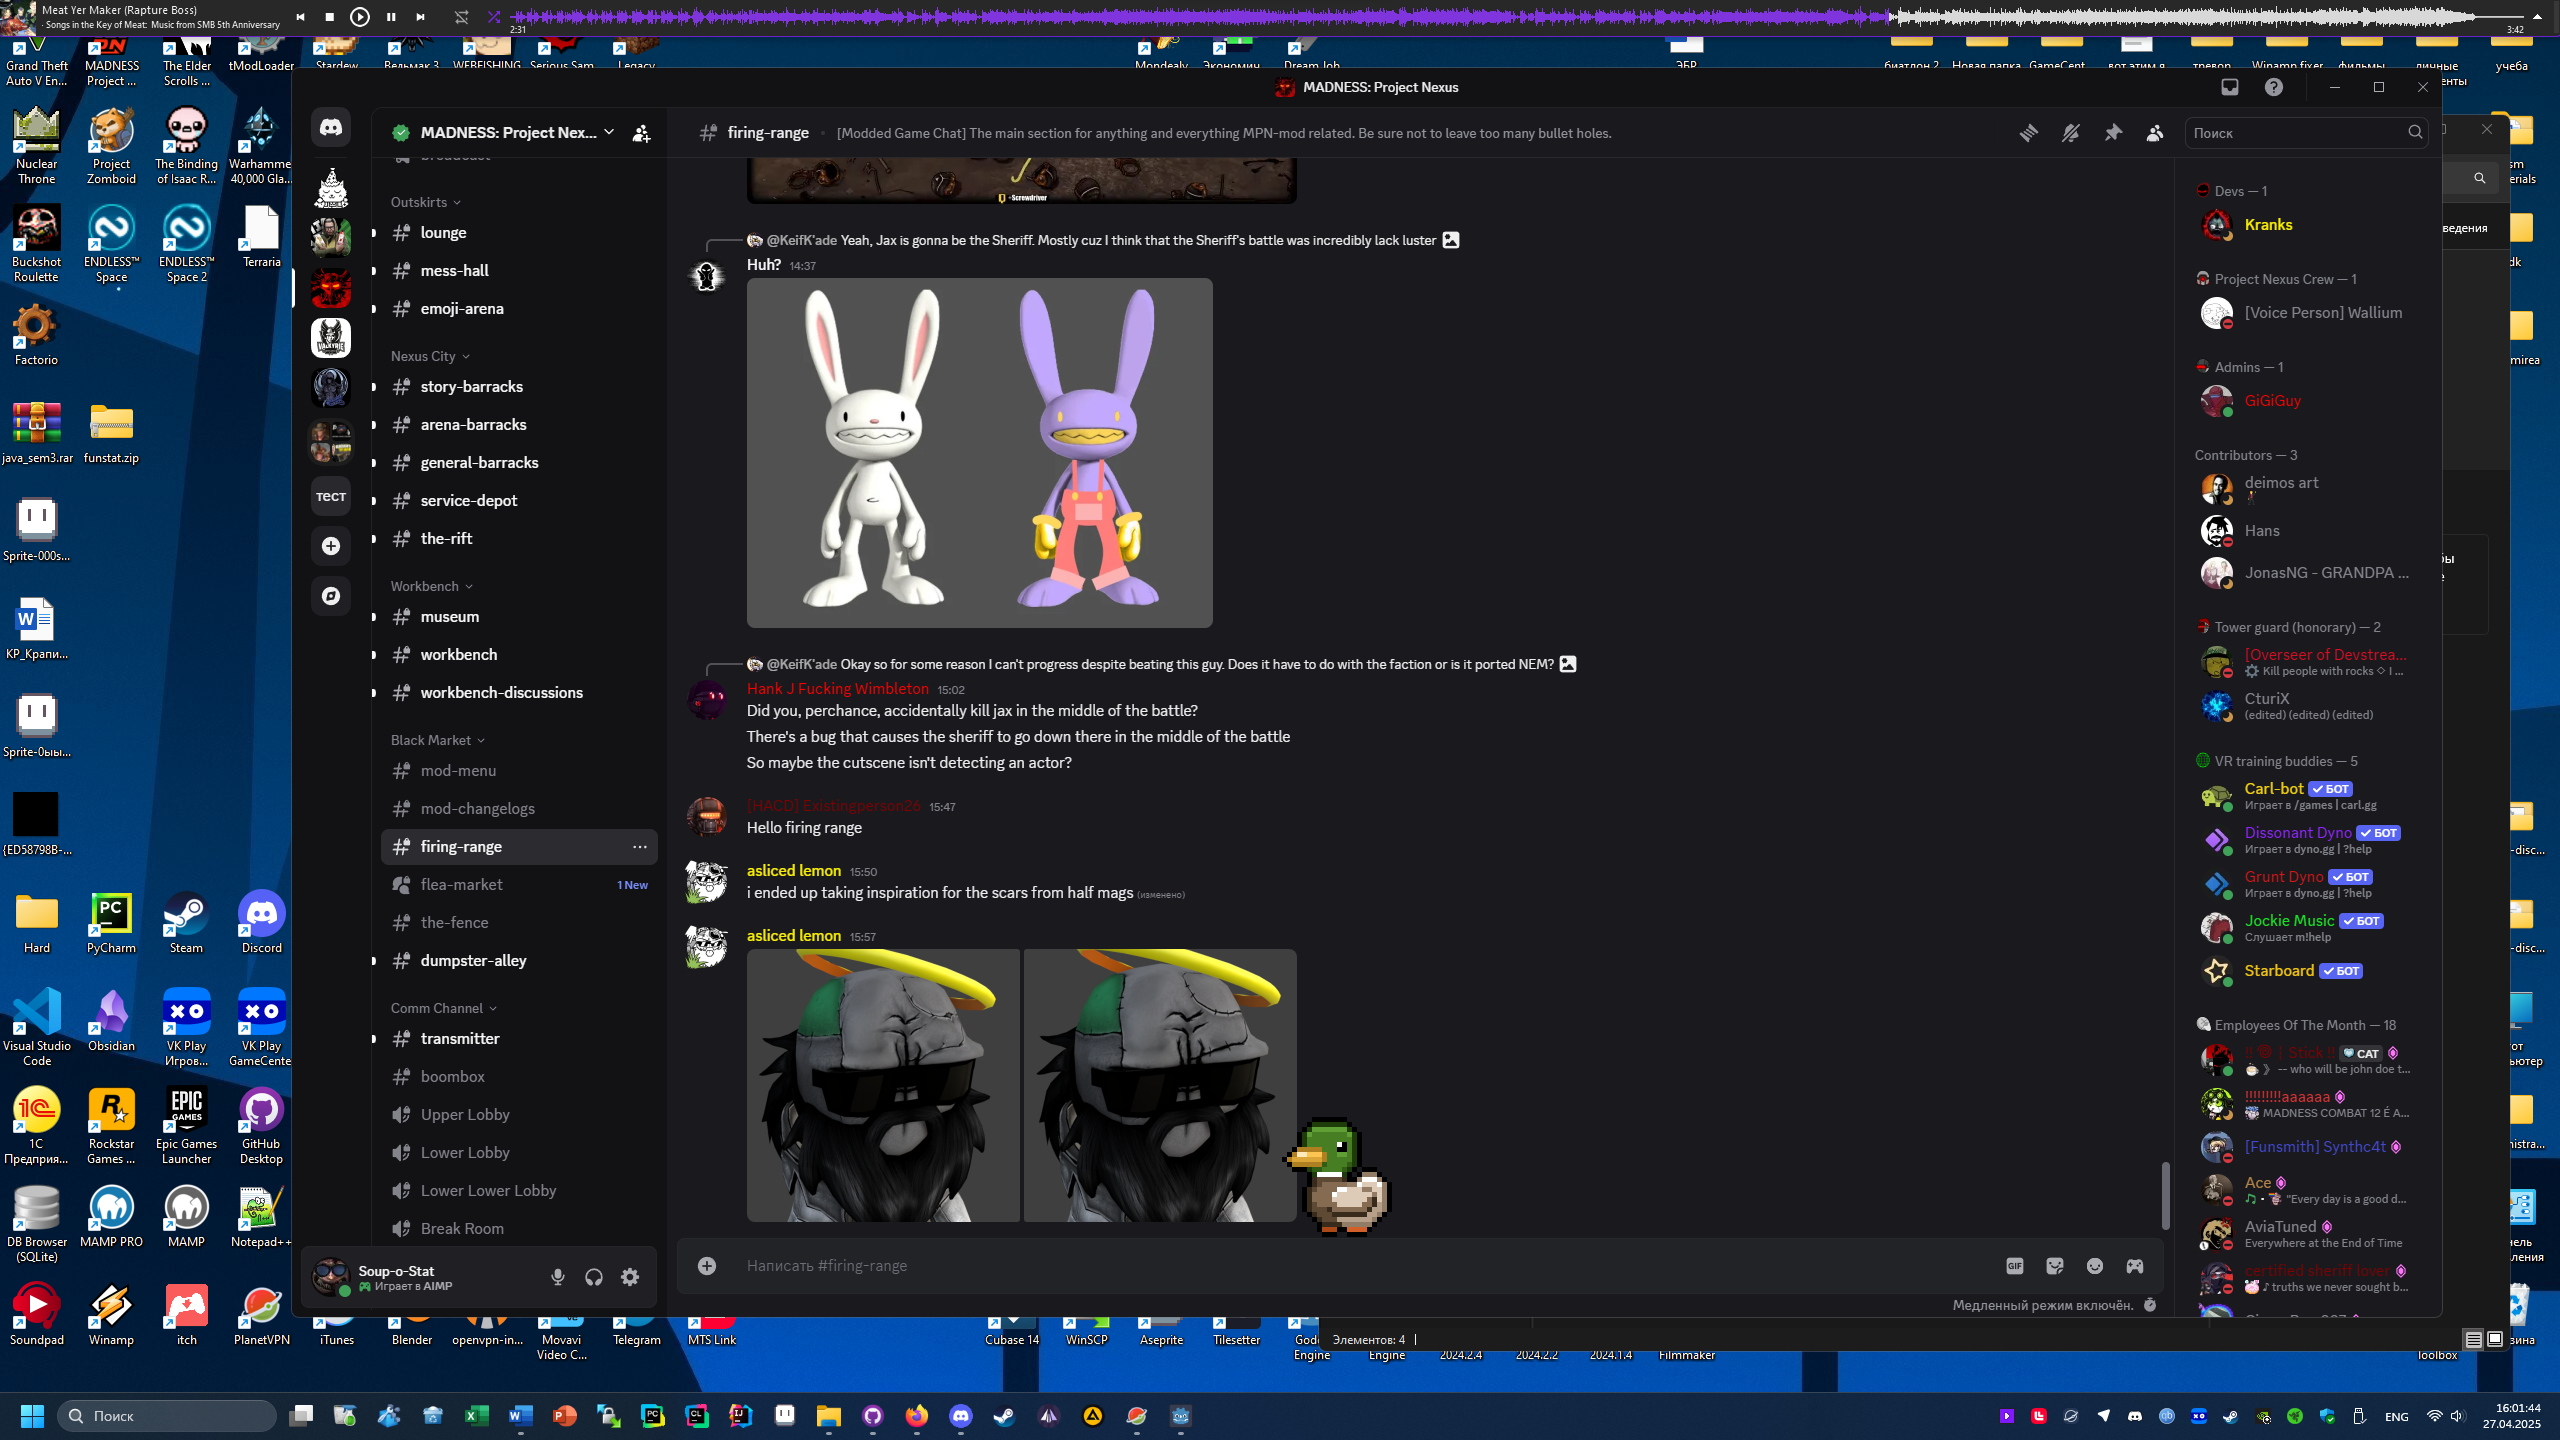The image size is (2560, 1440).
Task: Open notification settings bell icon
Action: [x=2071, y=133]
